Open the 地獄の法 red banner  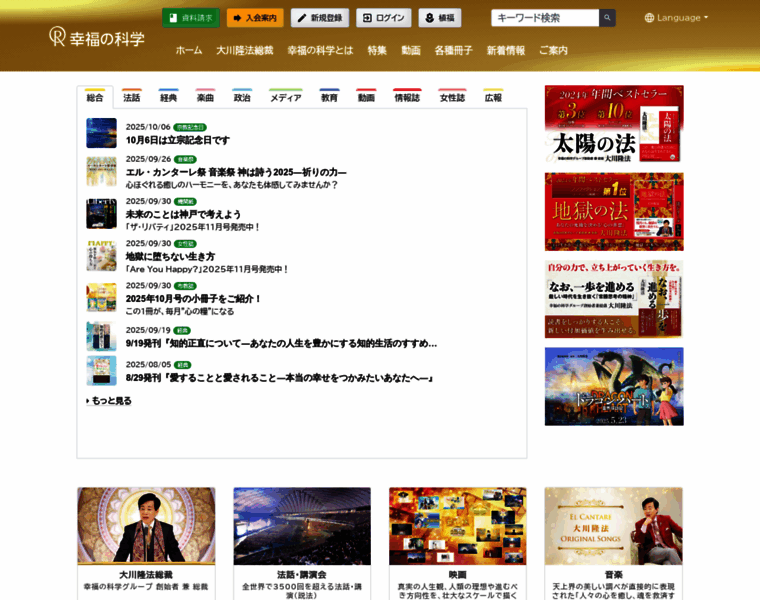click(614, 211)
